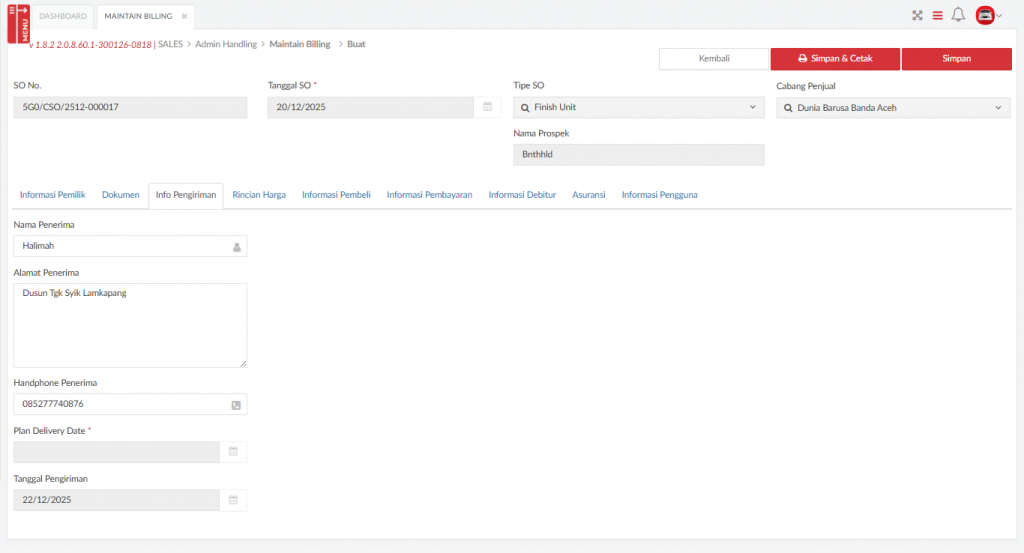This screenshot has height=553, width=1024.
Task: Click the person icon in Nama Penerima
Action: point(237,247)
